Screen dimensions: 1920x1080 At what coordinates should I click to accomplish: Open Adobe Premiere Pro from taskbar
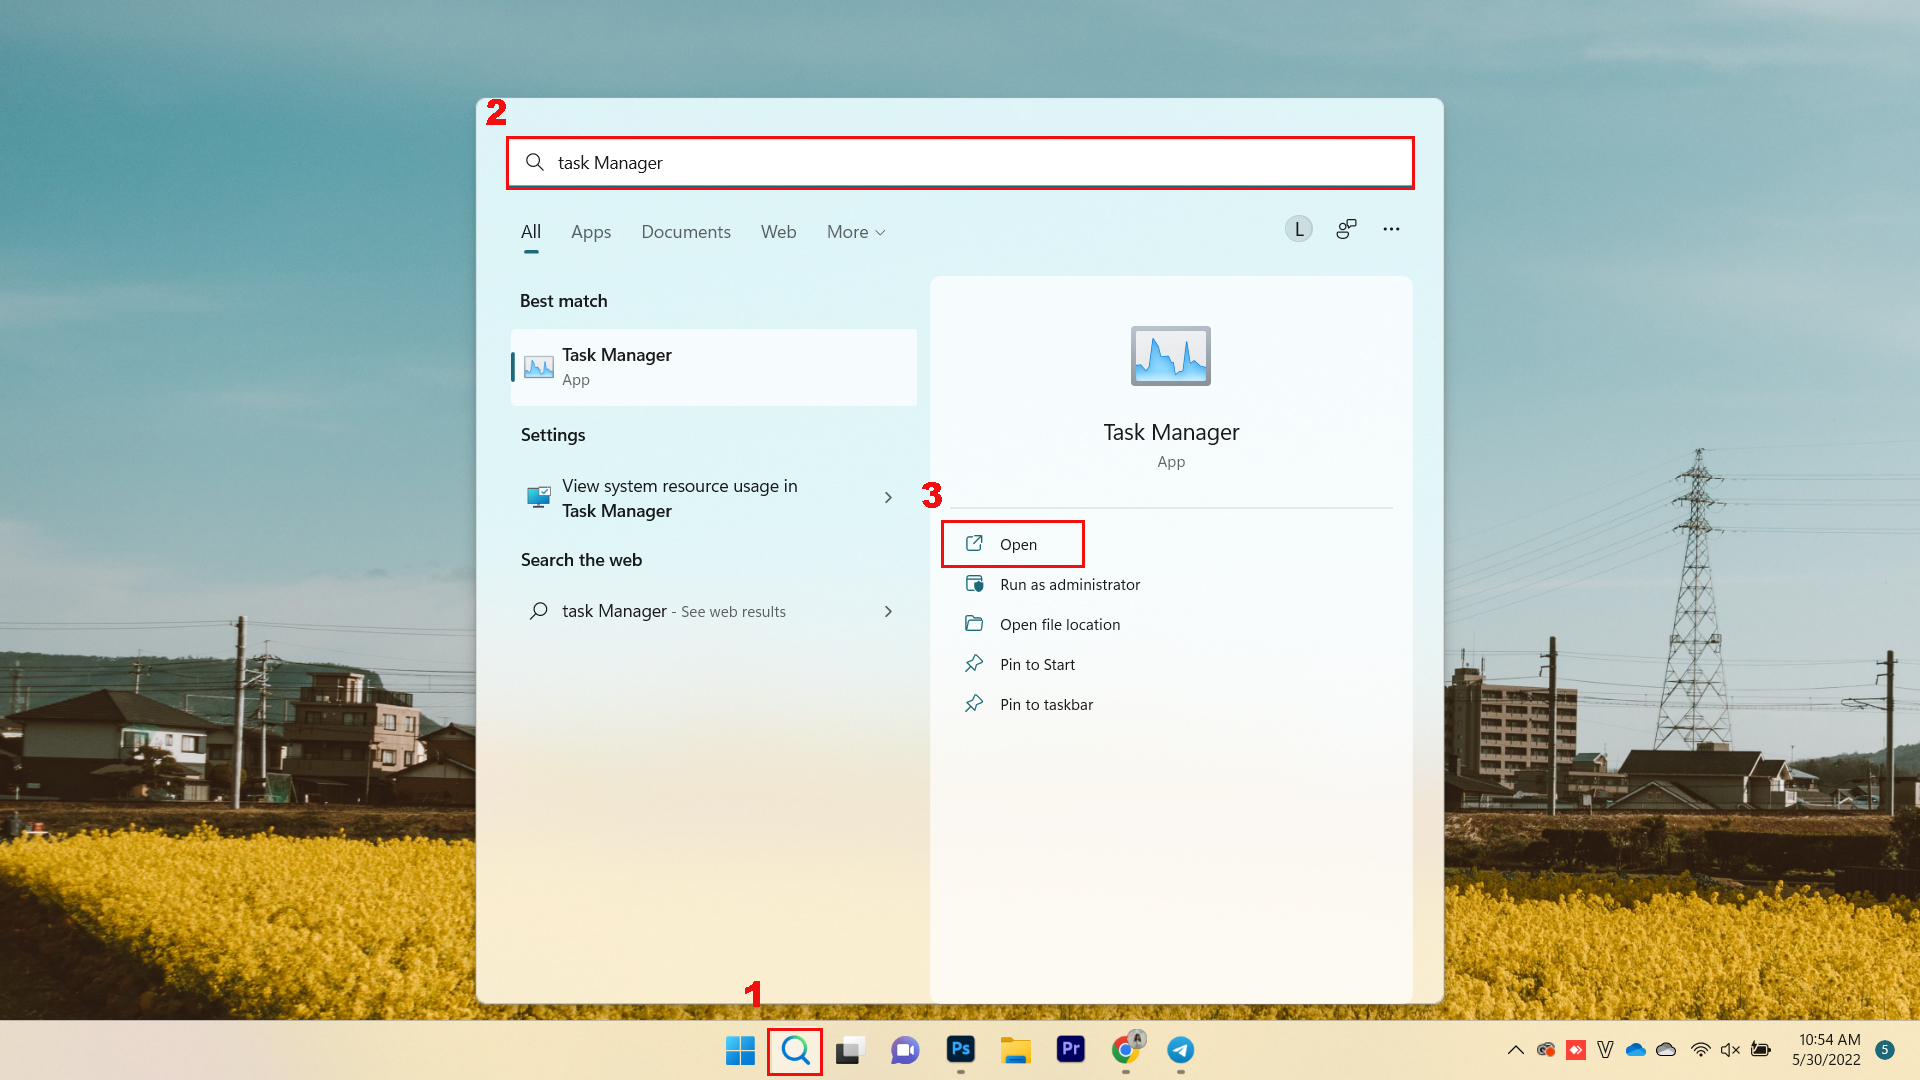pyautogui.click(x=1071, y=1050)
